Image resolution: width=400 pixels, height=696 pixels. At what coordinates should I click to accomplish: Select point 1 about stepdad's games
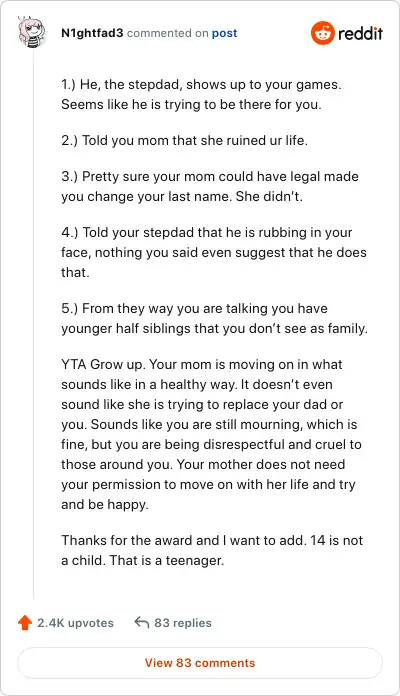click(202, 95)
